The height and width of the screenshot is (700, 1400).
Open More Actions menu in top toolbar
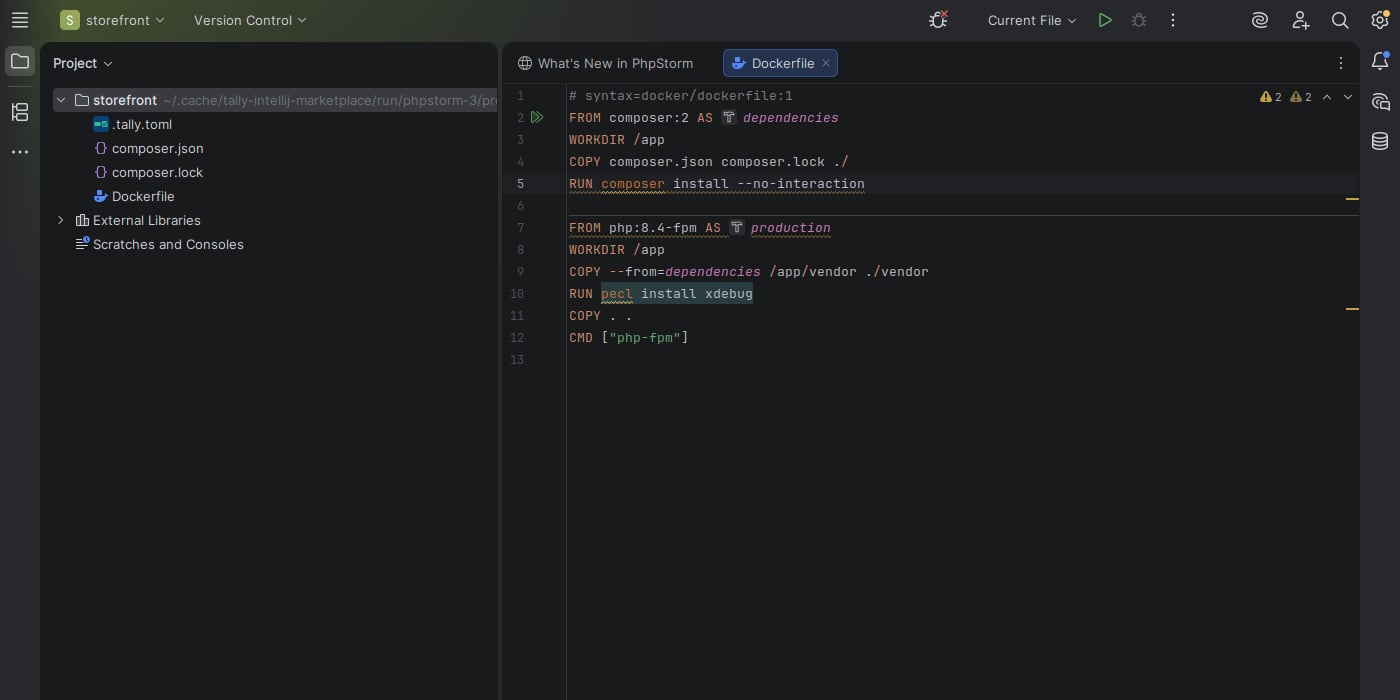coord(1173,20)
